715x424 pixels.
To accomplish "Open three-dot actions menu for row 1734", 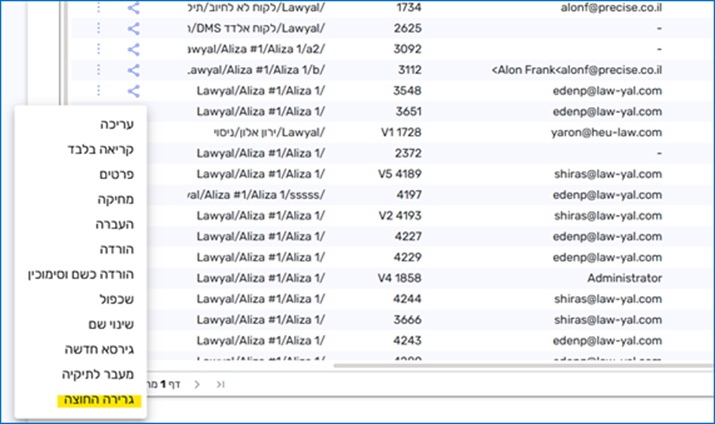I will tap(98, 7).
